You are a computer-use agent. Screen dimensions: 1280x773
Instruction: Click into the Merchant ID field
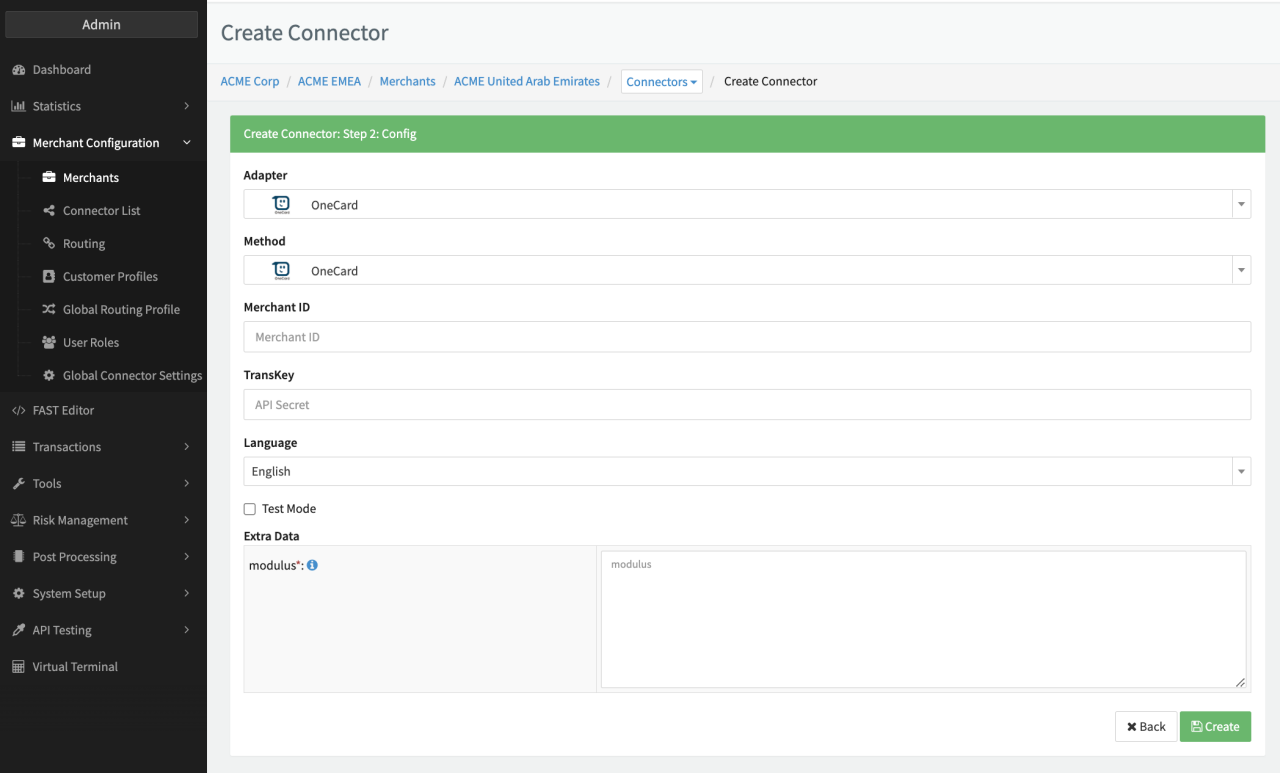[746, 337]
